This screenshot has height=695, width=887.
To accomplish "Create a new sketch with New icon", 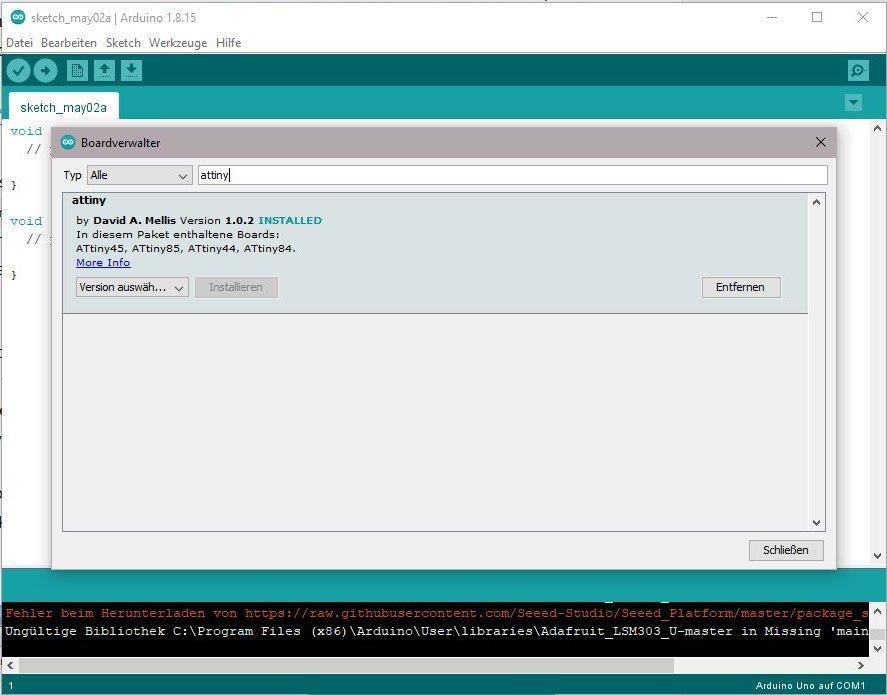I will pyautogui.click(x=77, y=71).
